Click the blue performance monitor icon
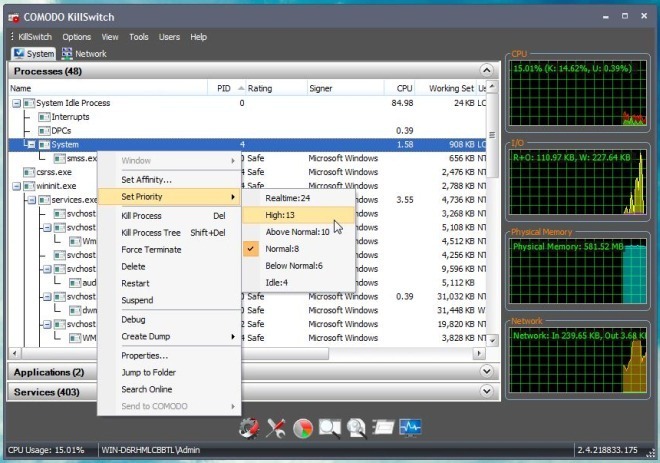Image resolution: width=660 pixels, height=463 pixels. pos(410,428)
